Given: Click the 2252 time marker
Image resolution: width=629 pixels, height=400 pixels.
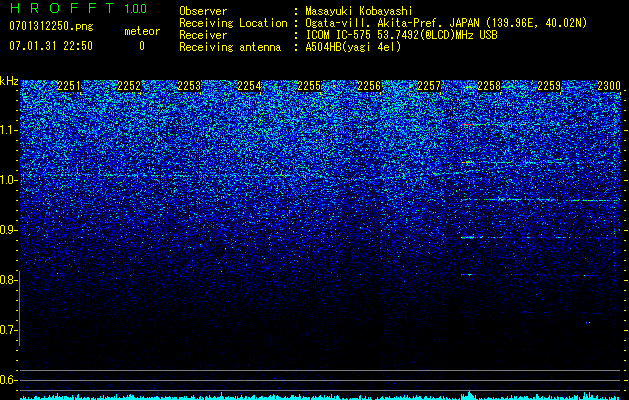Looking at the screenshot, I should (129, 86).
